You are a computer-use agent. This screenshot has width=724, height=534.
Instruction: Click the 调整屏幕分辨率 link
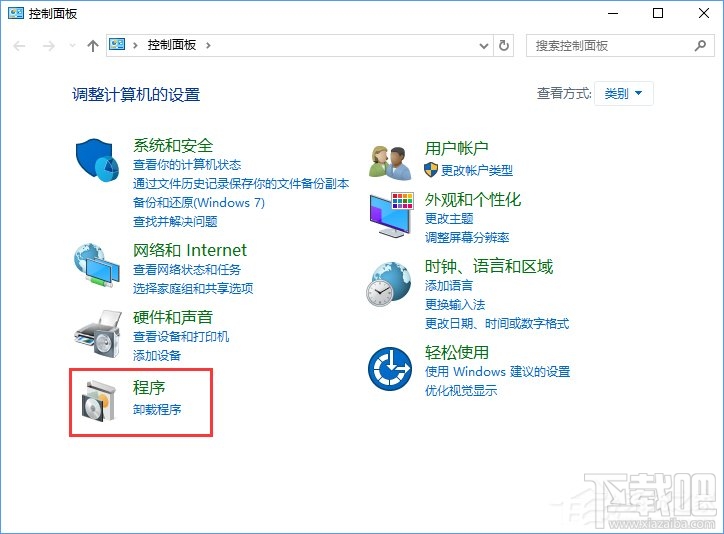click(467, 238)
